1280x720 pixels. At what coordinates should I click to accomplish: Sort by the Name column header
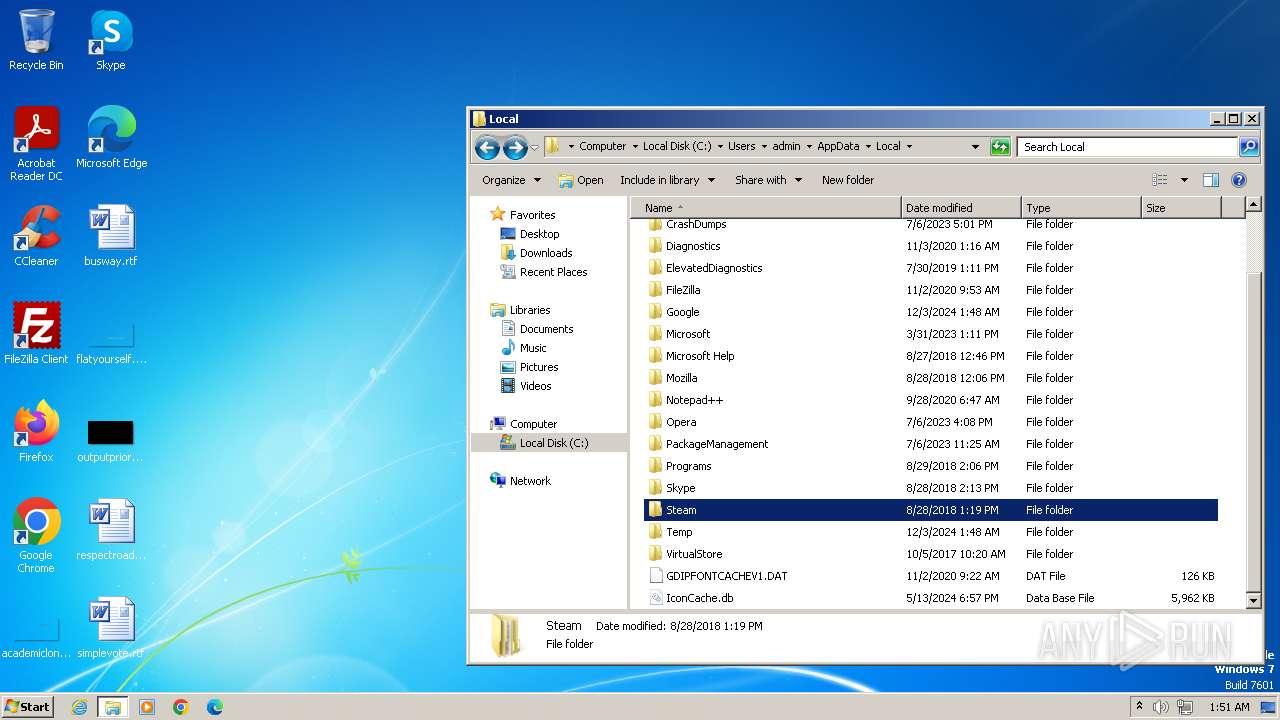coord(766,208)
